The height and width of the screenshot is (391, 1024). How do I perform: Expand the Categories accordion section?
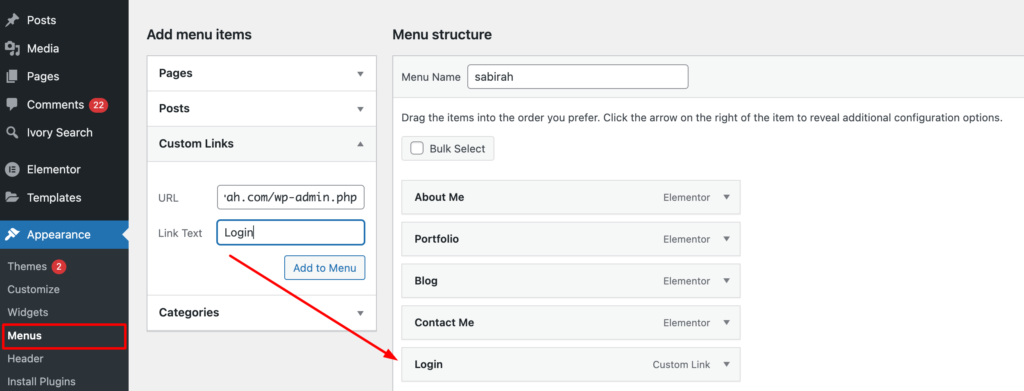[x=262, y=313]
